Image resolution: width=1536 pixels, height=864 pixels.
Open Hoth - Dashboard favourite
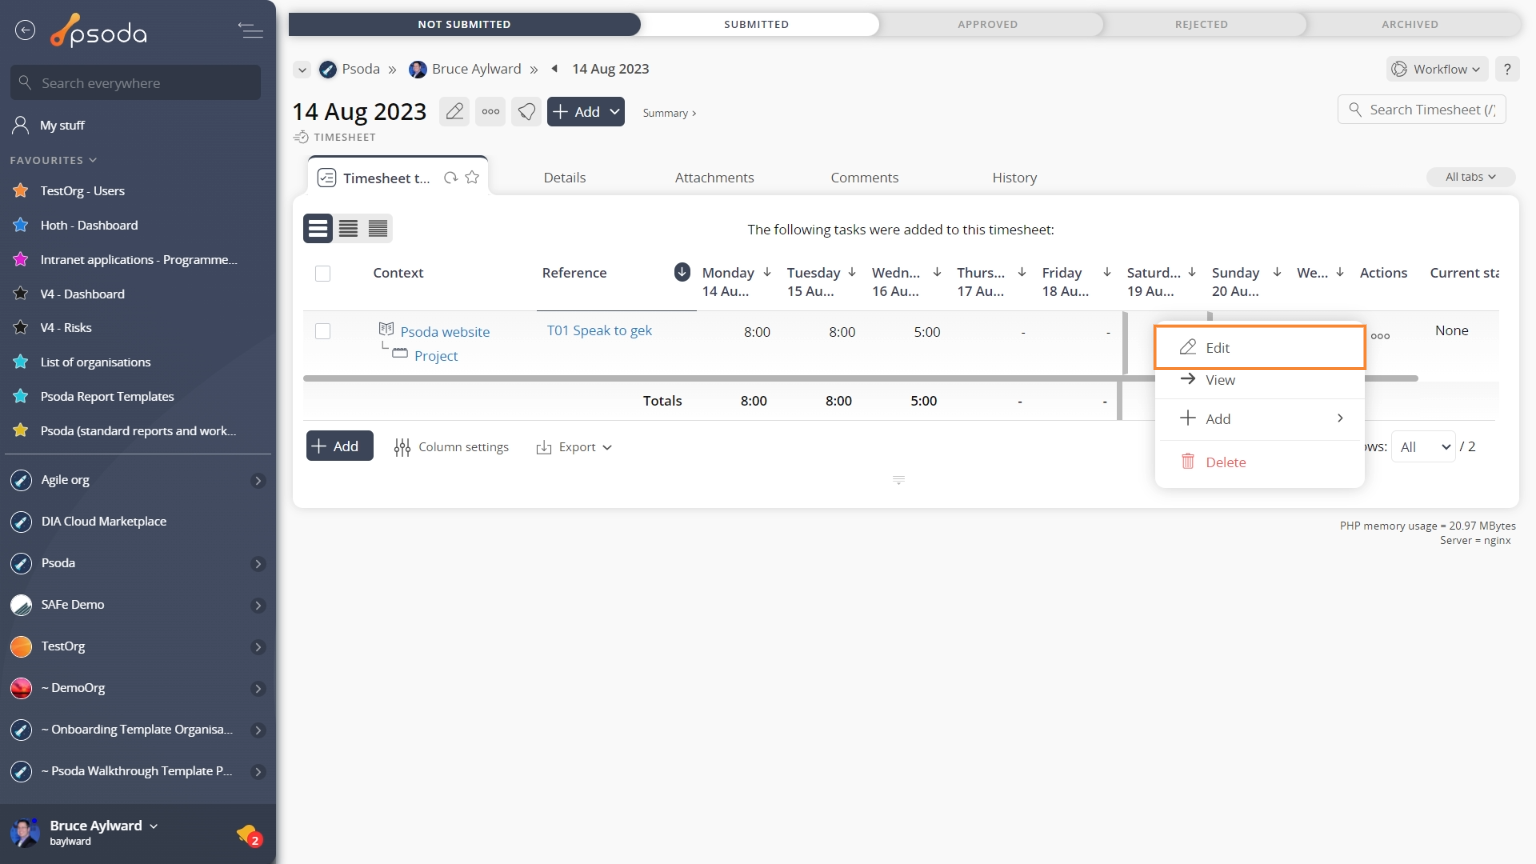(x=89, y=225)
